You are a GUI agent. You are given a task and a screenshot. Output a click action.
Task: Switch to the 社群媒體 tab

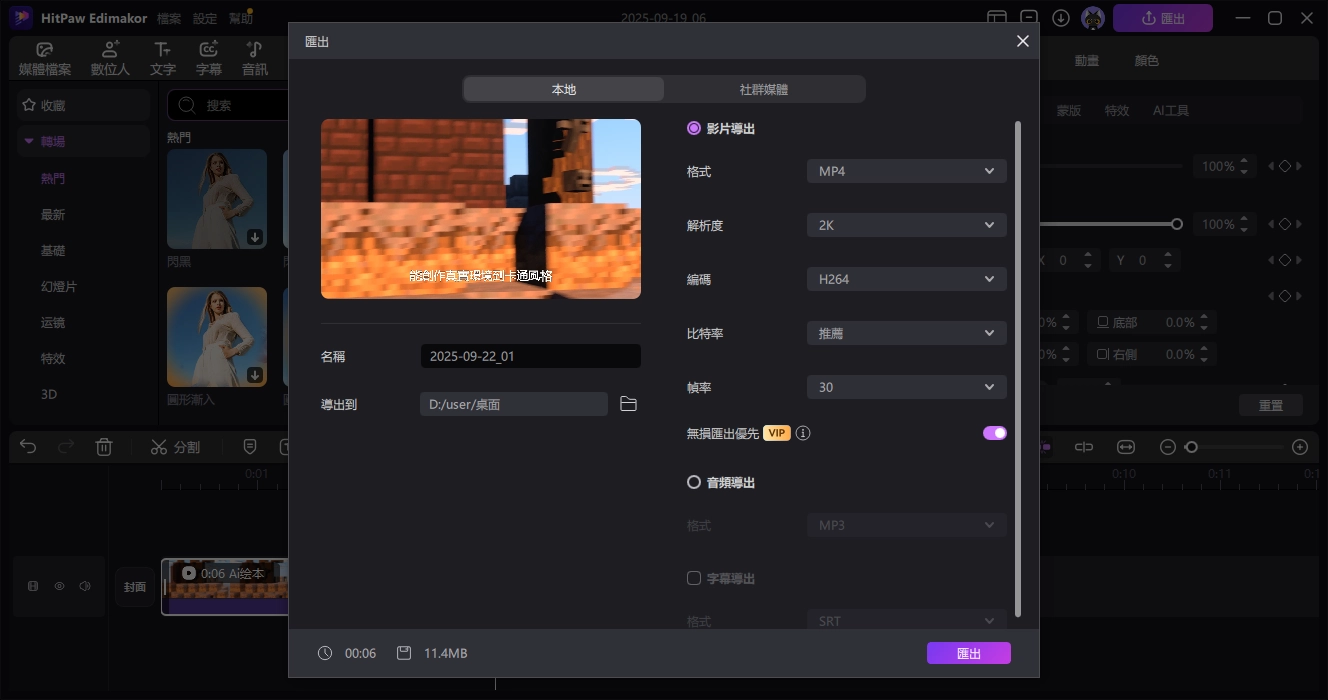pyautogui.click(x=765, y=89)
